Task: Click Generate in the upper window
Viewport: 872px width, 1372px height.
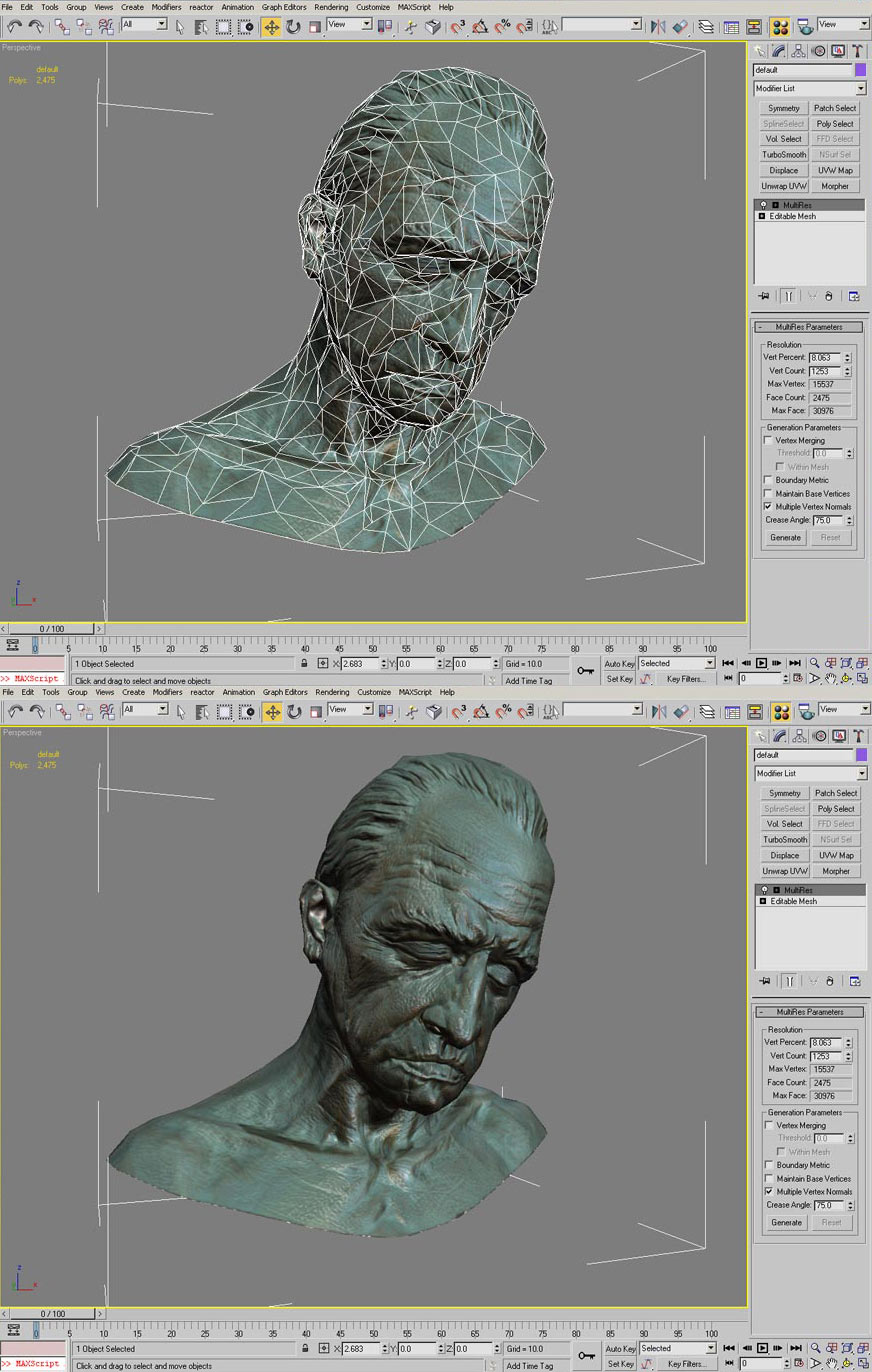Action: (x=785, y=538)
